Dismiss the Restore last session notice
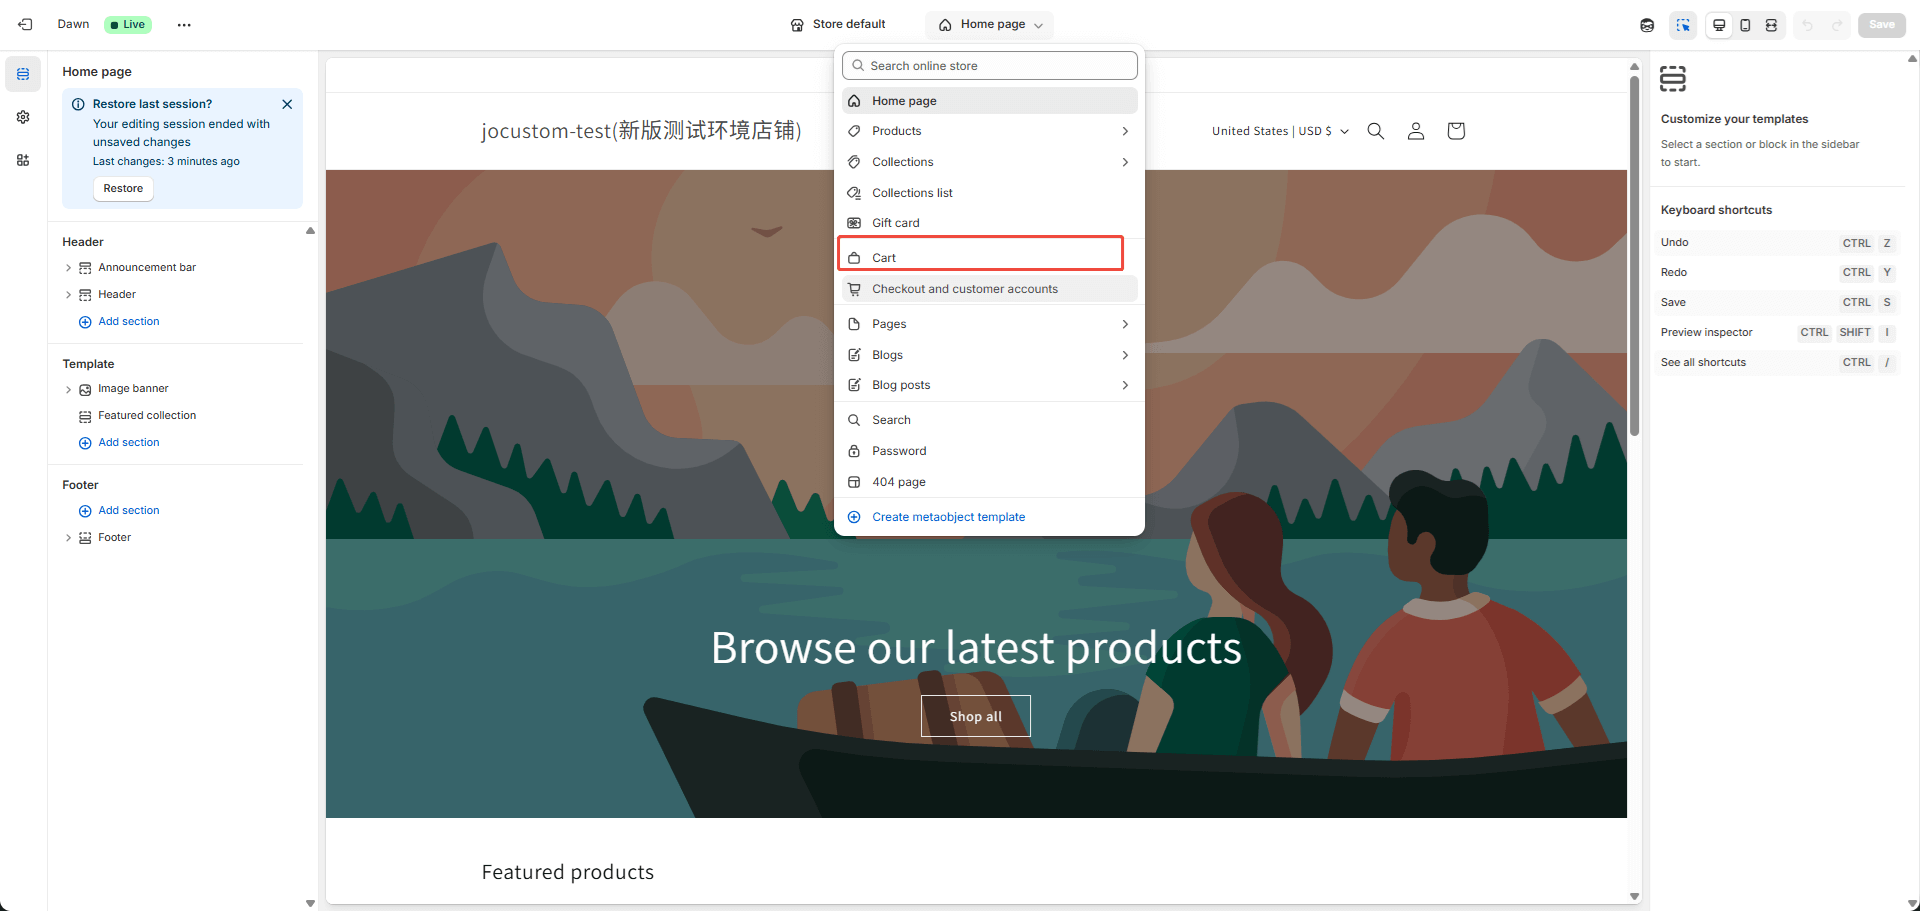Image resolution: width=1920 pixels, height=911 pixels. [x=287, y=104]
